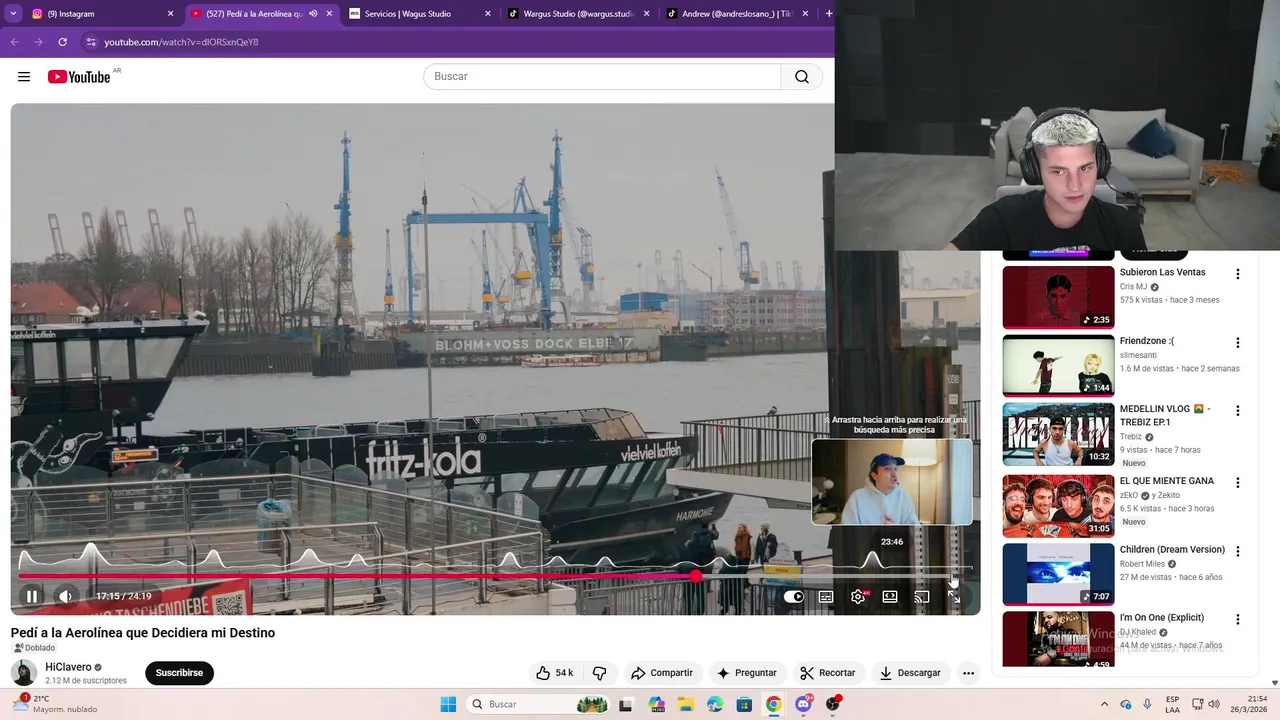
Task: Click the taskbar Buscar search box
Action: pos(538,704)
